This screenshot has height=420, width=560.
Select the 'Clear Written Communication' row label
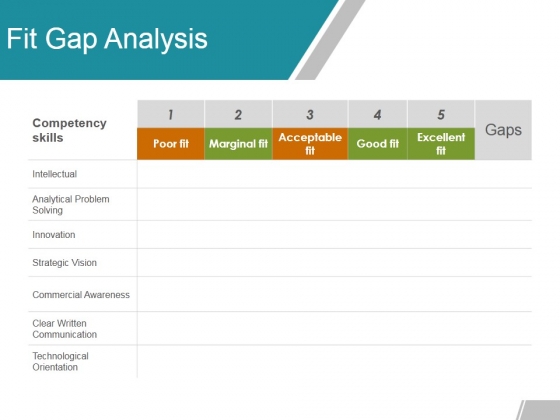[65, 329]
